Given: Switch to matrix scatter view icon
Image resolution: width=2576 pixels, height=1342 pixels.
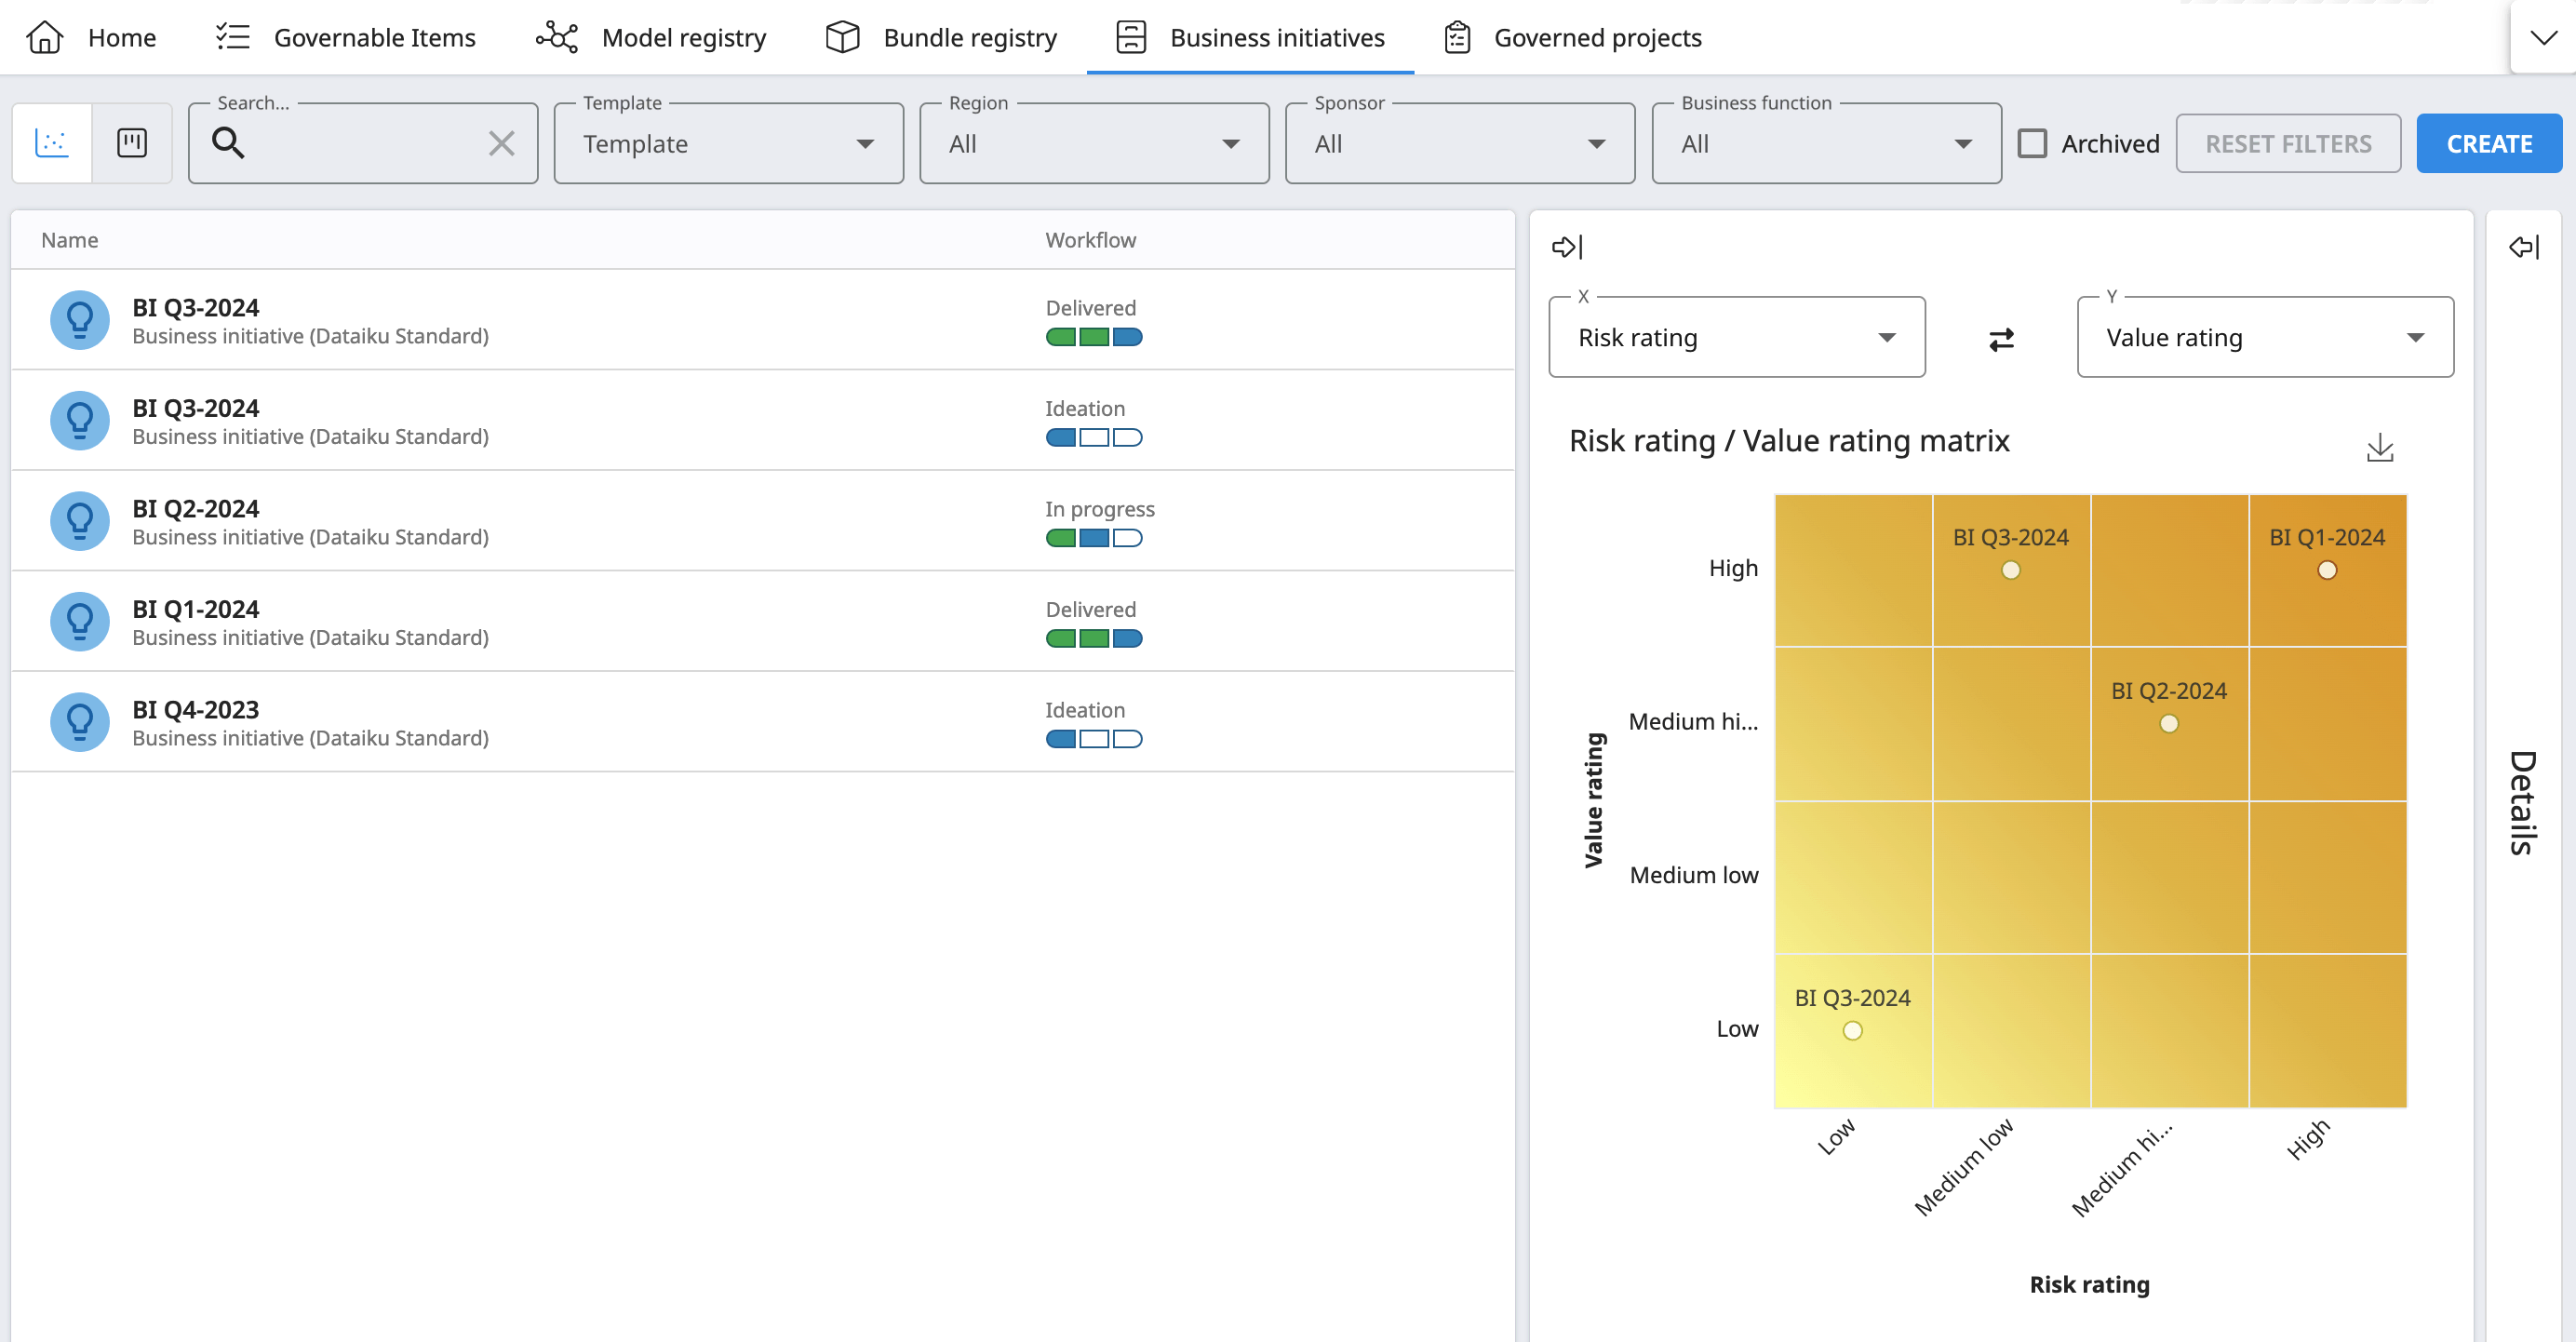Looking at the screenshot, I should tap(52, 143).
